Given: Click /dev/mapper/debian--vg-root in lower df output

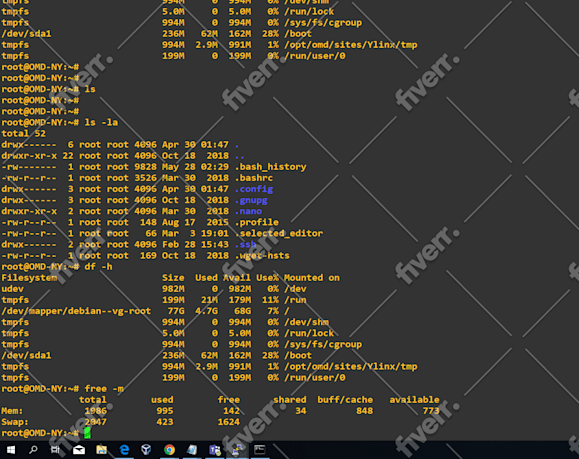Looking at the screenshot, I should (x=76, y=311).
